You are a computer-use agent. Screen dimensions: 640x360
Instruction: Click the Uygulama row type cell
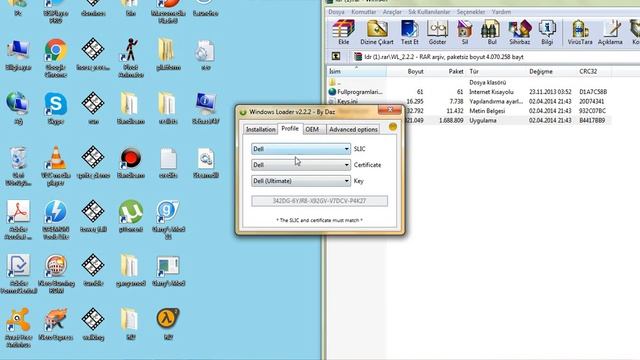[x=483, y=120]
